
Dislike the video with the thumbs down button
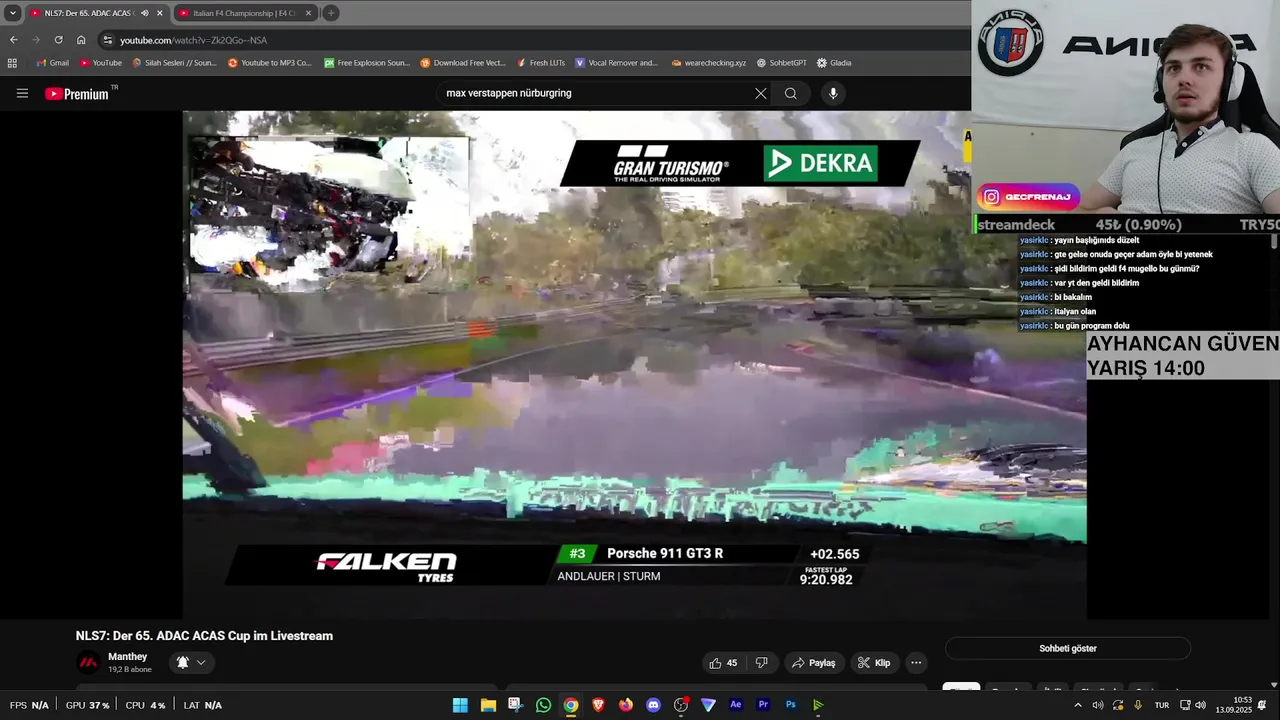762,663
